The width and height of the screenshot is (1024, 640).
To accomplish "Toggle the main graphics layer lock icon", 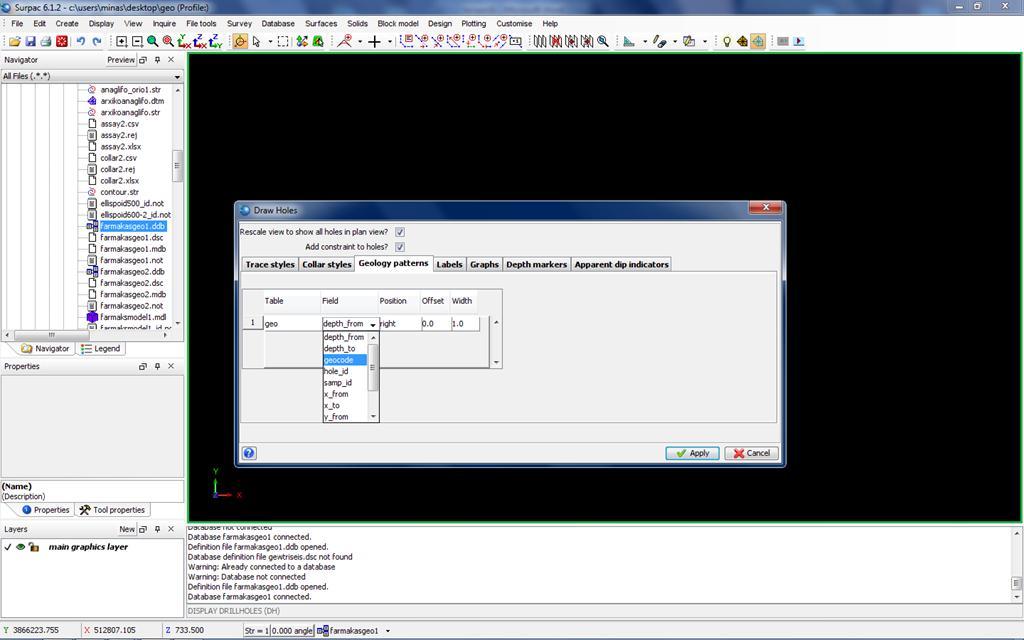I will (34, 547).
